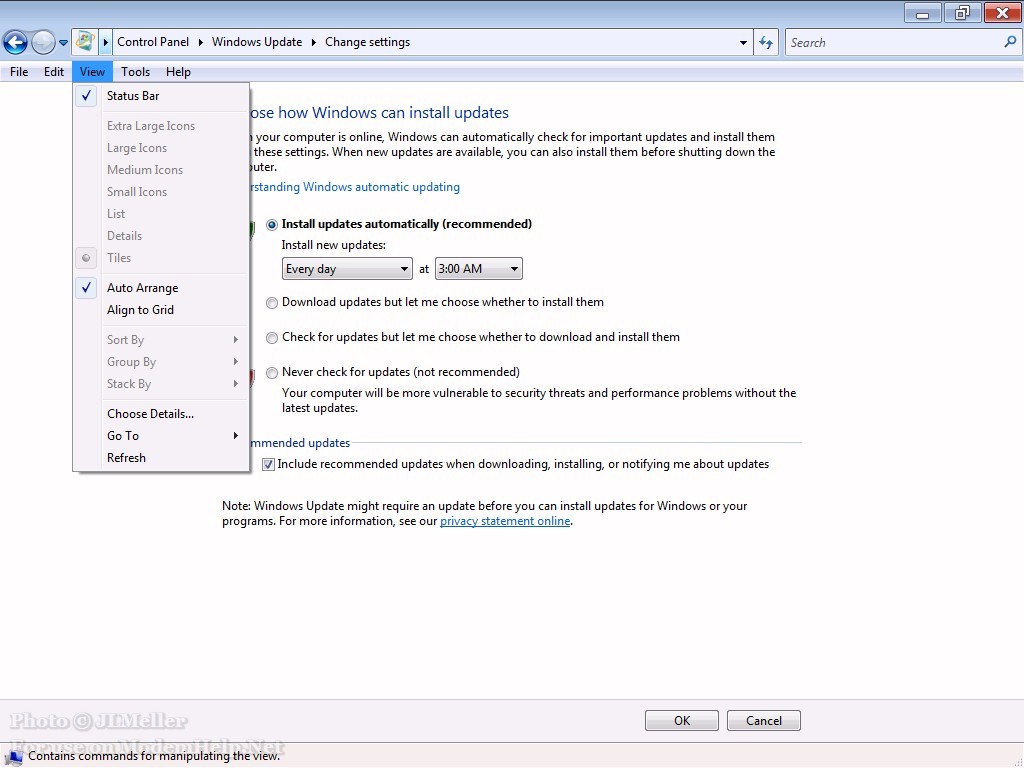Click the magnifying glass search icon
This screenshot has height=768, width=1024.
1010,42
